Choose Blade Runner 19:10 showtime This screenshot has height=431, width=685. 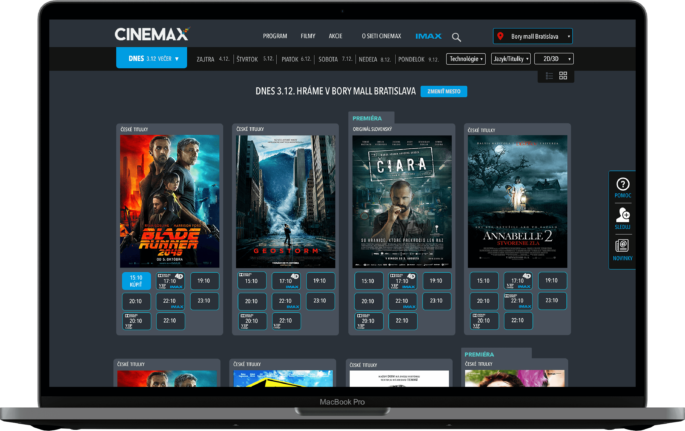(x=204, y=281)
